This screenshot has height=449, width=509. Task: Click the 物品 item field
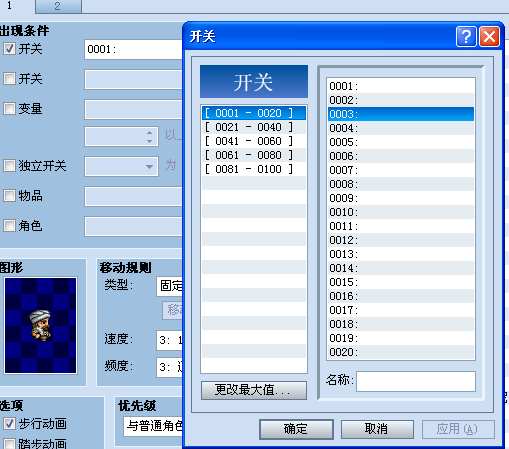[x=133, y=196]
